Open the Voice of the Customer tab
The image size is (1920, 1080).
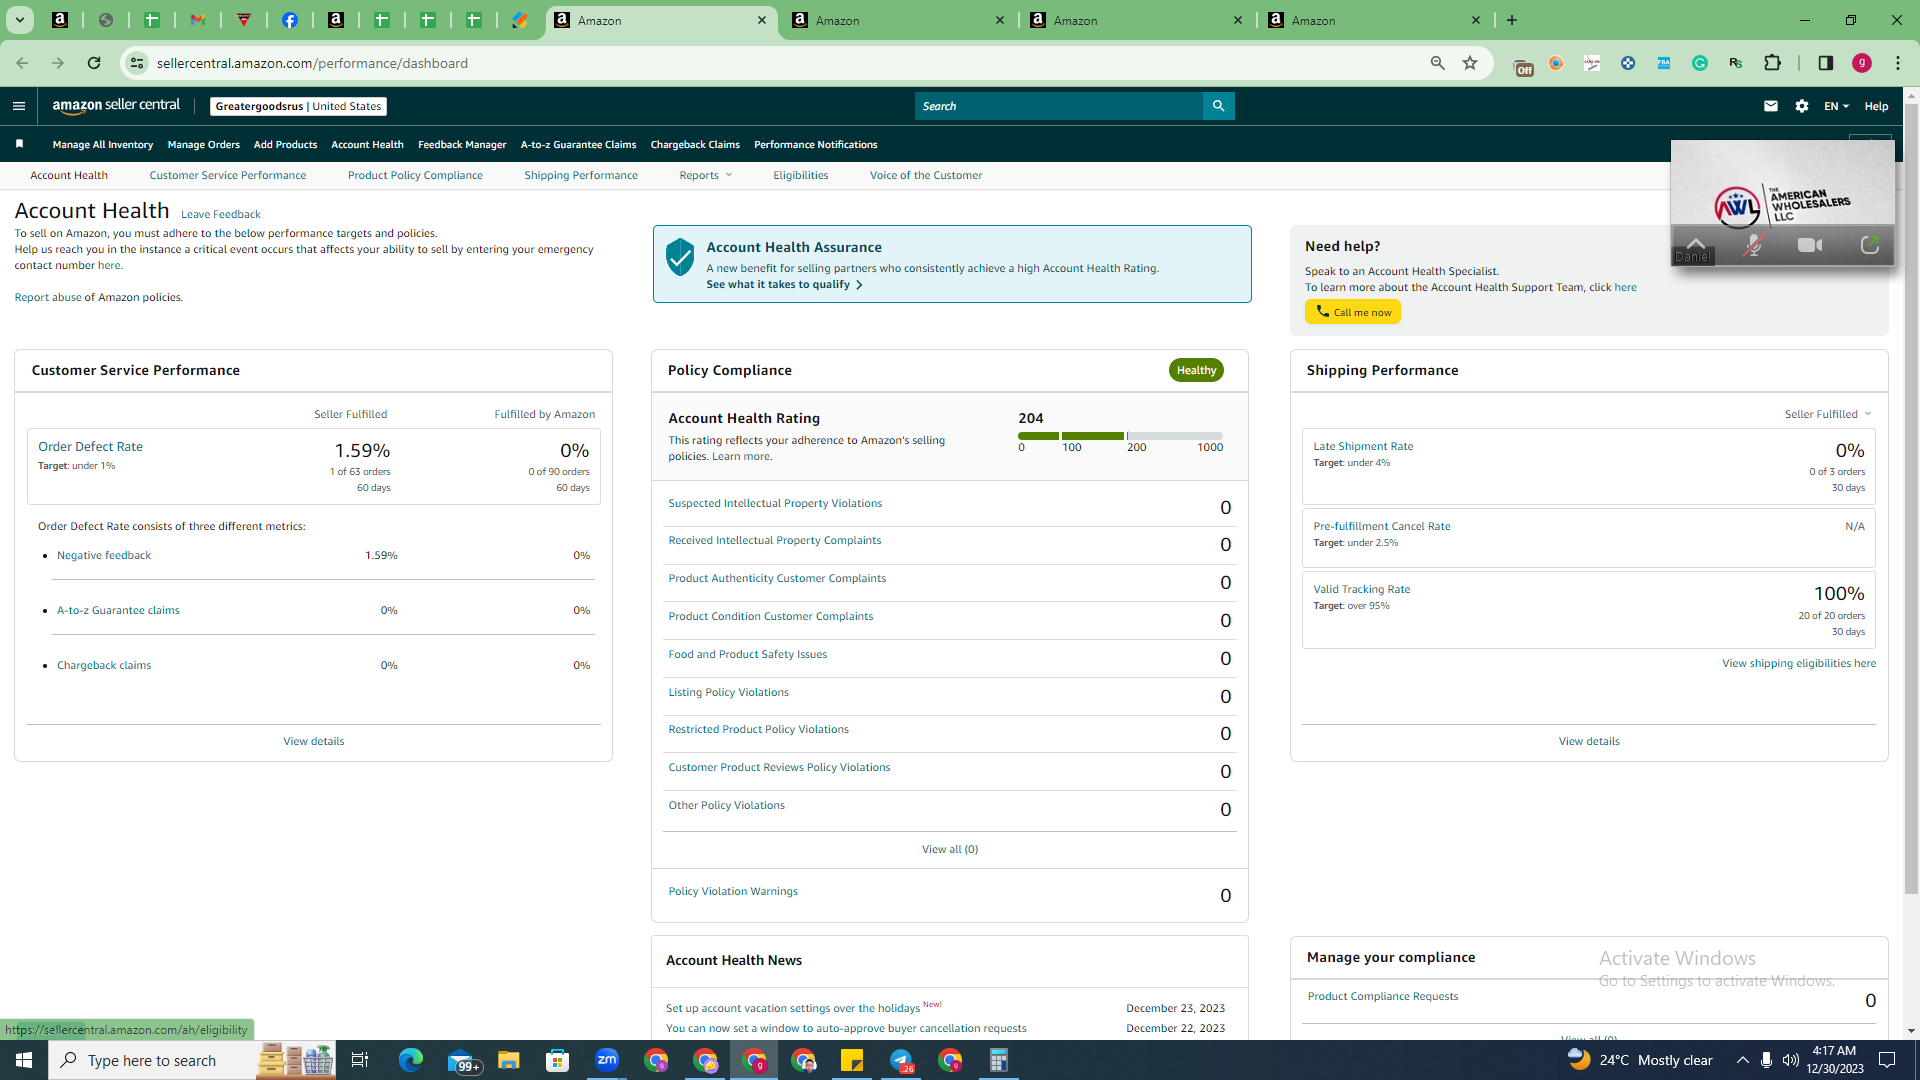point(926,175)
